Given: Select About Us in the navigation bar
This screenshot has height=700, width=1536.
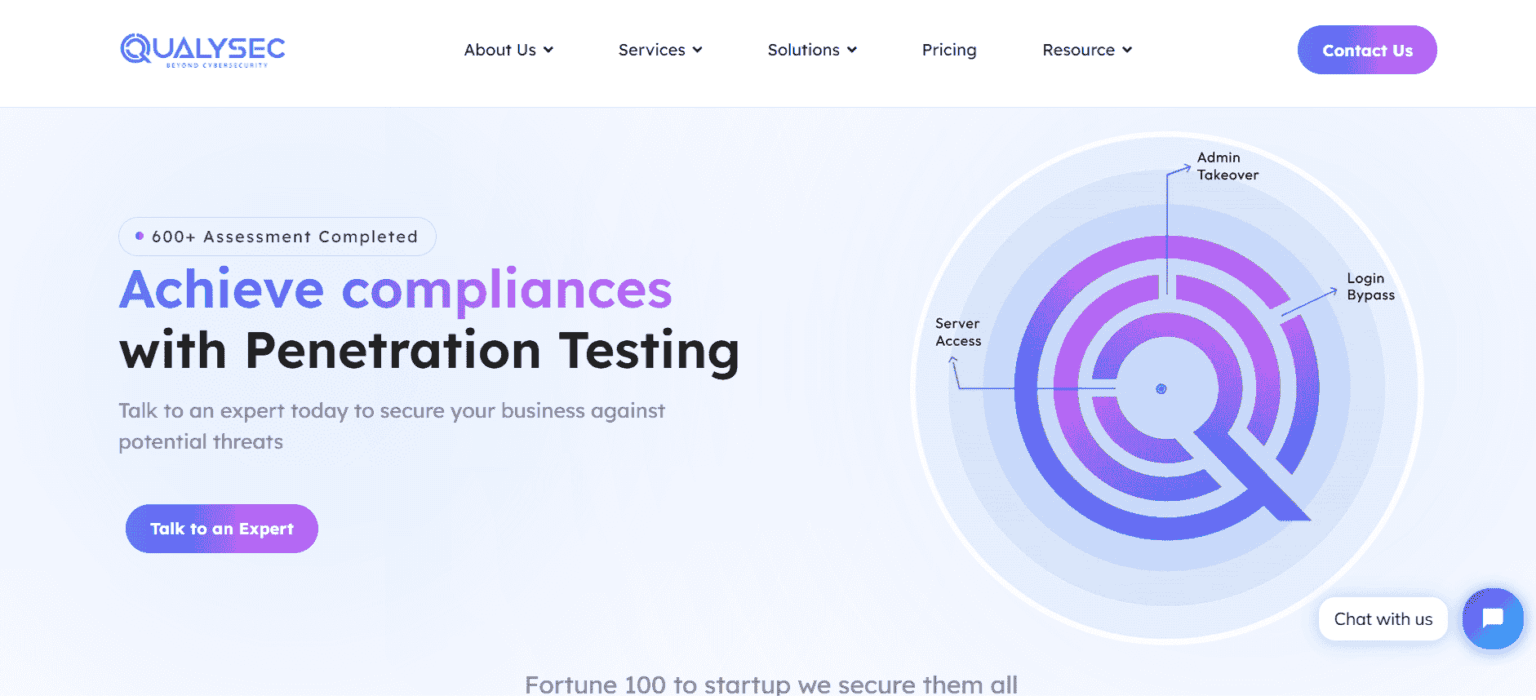Looking at the screenshot, I should [x=500, y=49].
